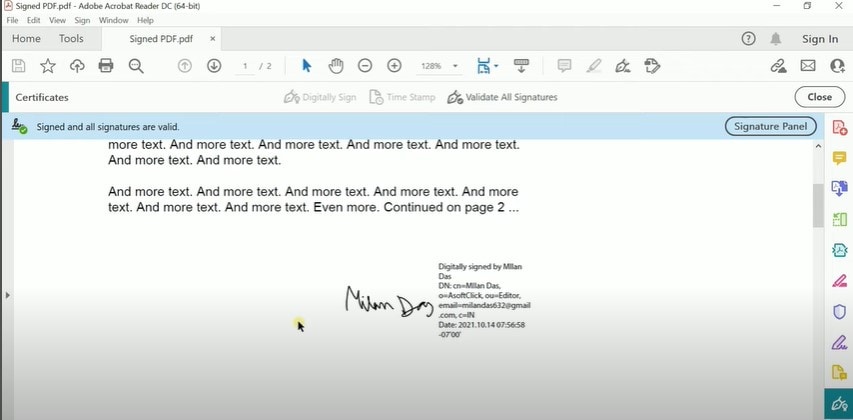
Task: Open the Signature Panel
Action: pyautogui.click(x=770, y=127)
